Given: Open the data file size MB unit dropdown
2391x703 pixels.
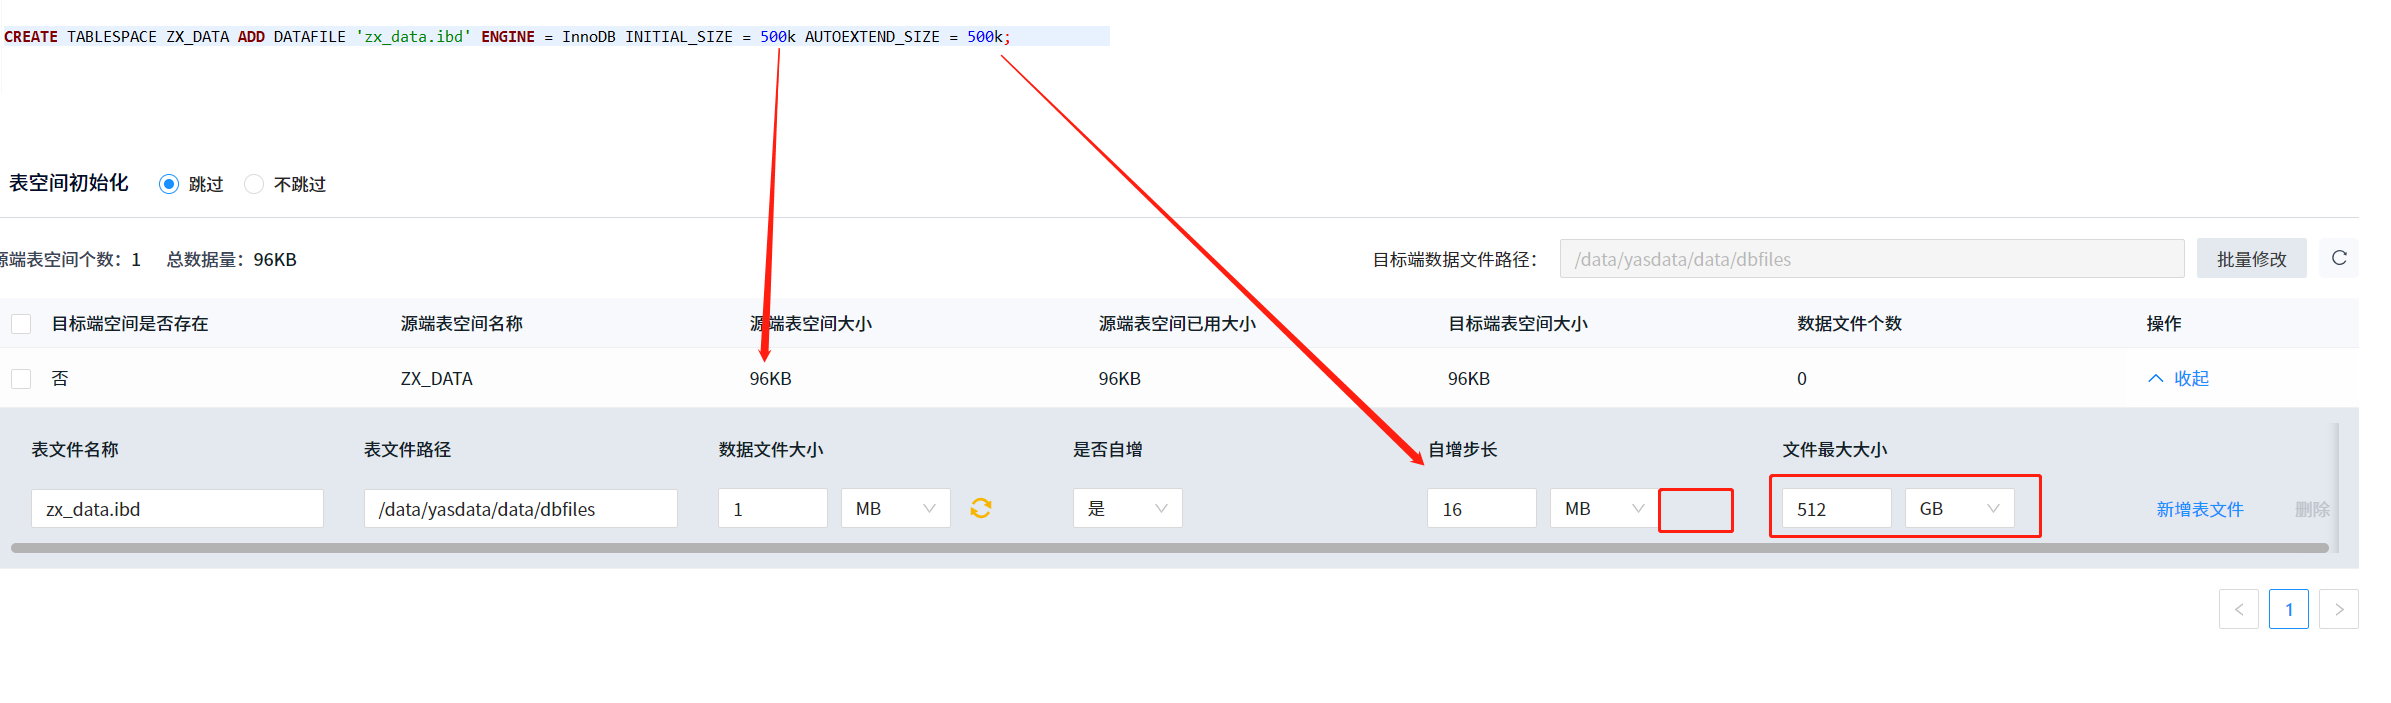Looking at the screenshot, I should pyautogui.click(x=895, y=508).
